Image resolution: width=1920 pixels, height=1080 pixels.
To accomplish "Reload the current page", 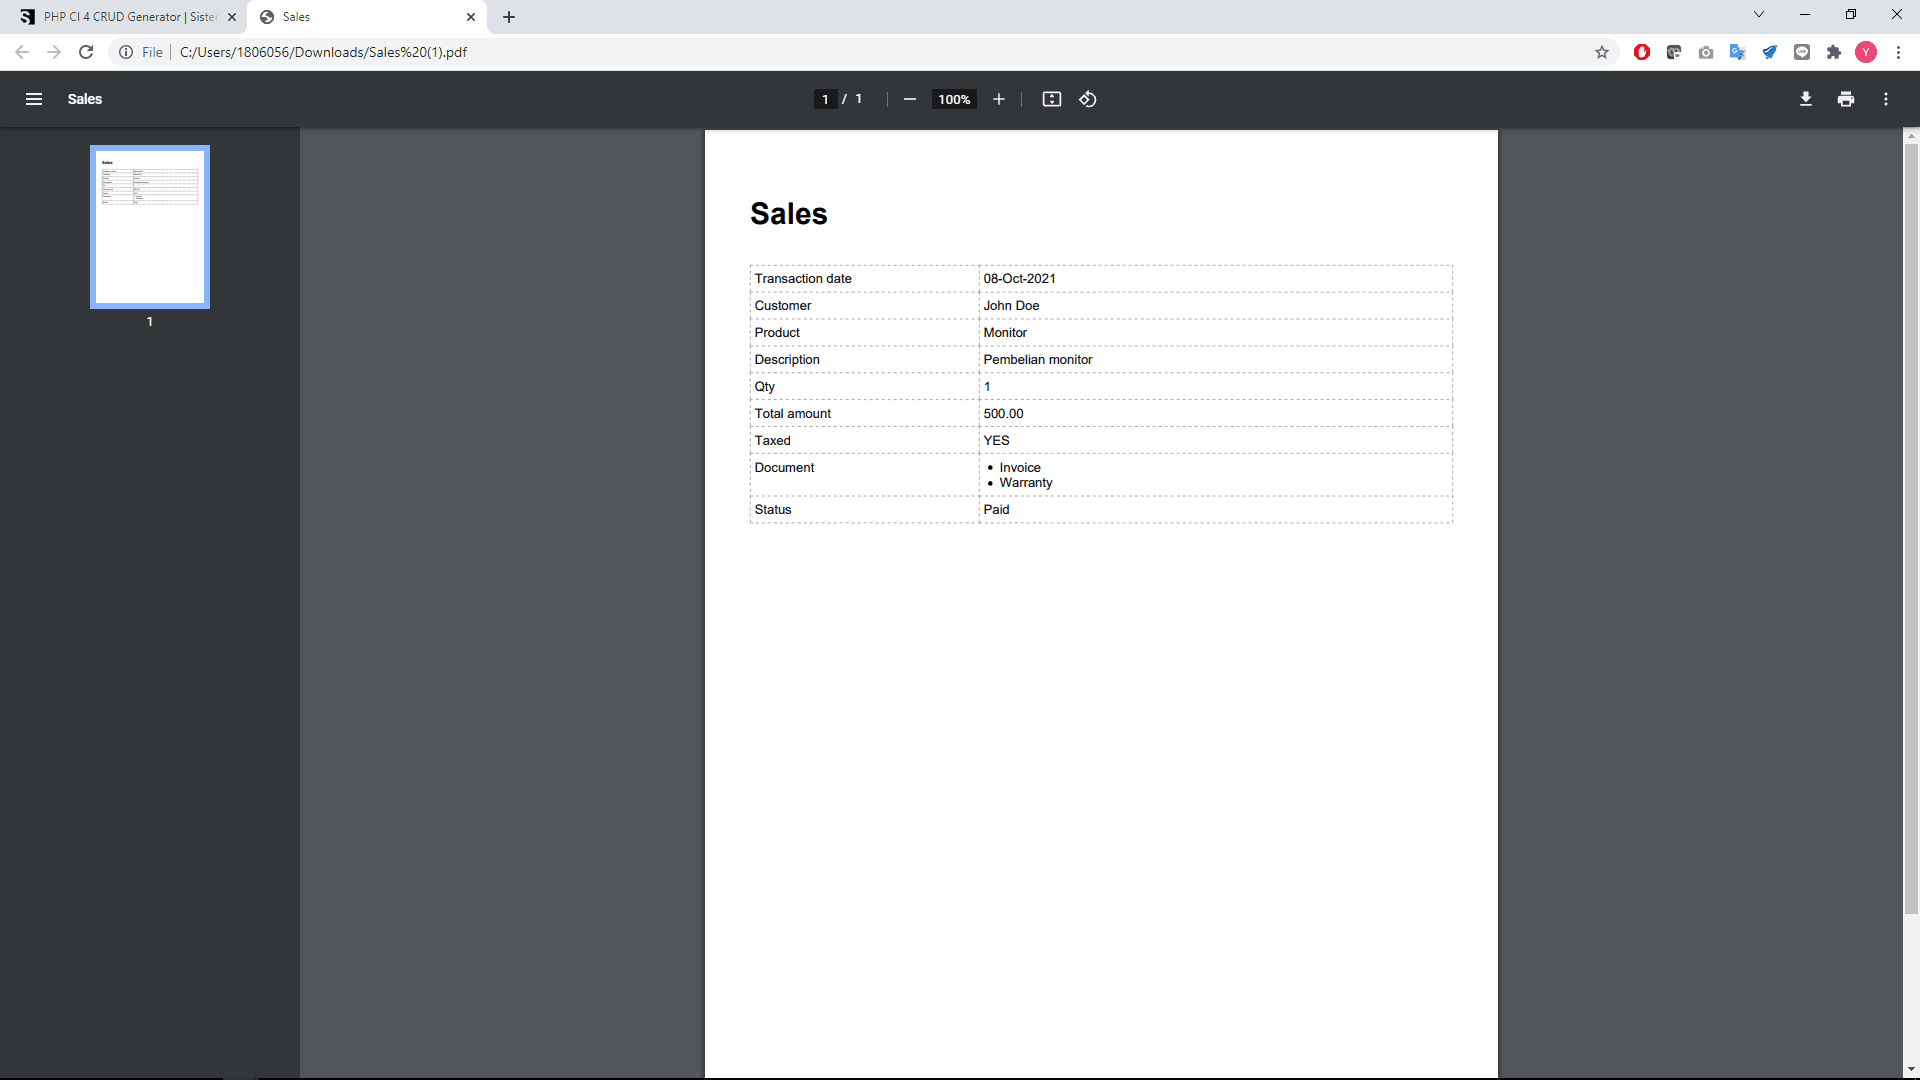I will 86,52.
